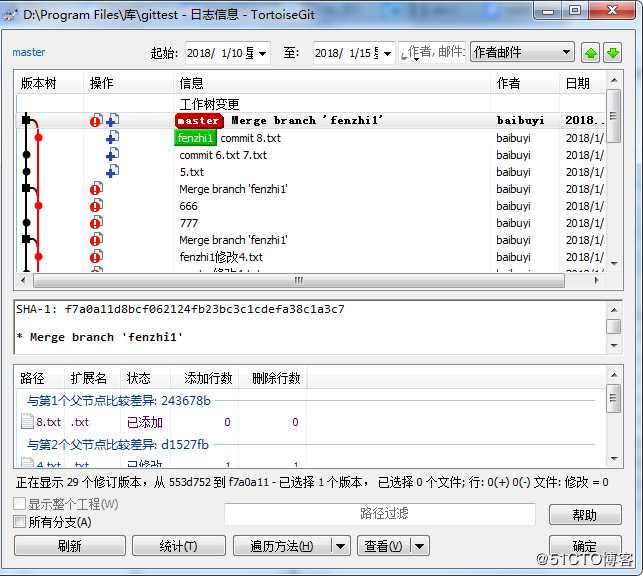Select the commit 8.txt log entry
Screen dimensions: 643x576
click(x=310, y=138)
